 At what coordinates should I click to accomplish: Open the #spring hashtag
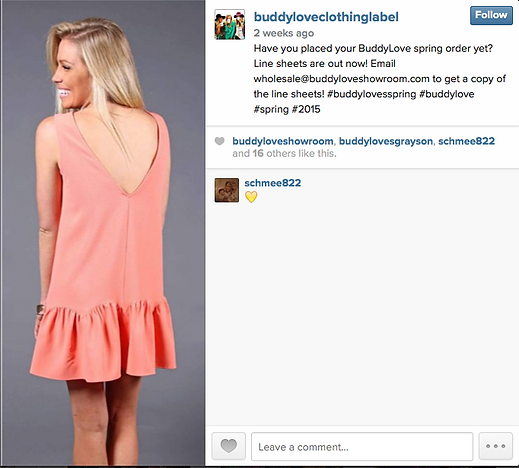[271, 109]
